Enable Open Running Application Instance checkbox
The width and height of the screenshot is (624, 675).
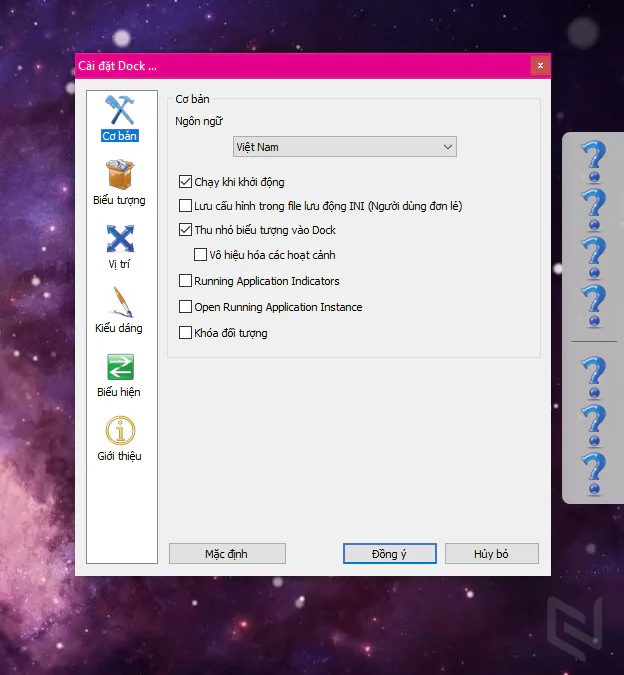point(185,307)
